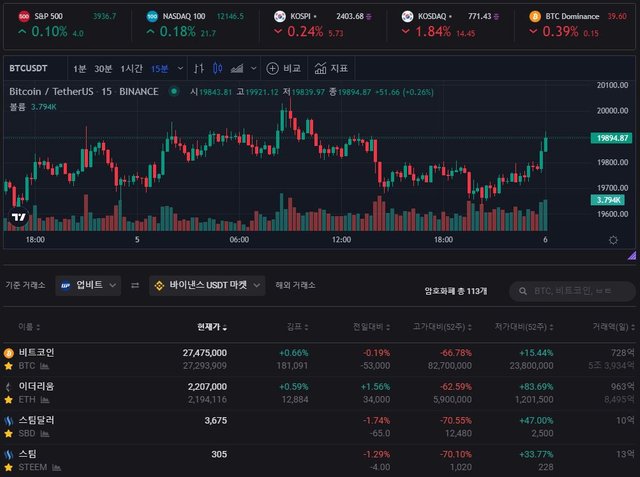The image size is (640, 477).
Task: Expand the 바이낸스 USDT 마켓 dropdown
Action: point(207,285)
